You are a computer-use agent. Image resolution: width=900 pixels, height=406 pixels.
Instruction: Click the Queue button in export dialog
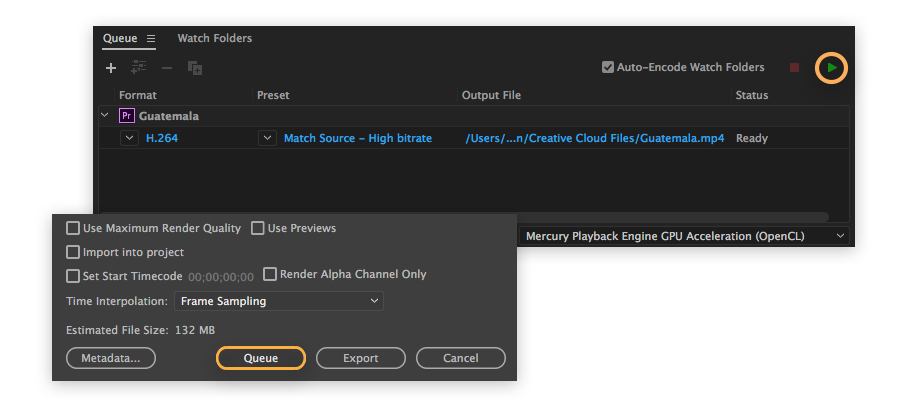click(261, 358)
